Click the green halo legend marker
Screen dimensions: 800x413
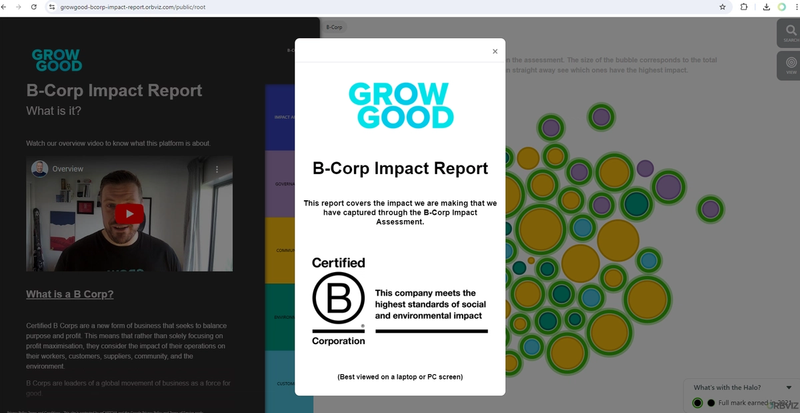click(697, 403)
